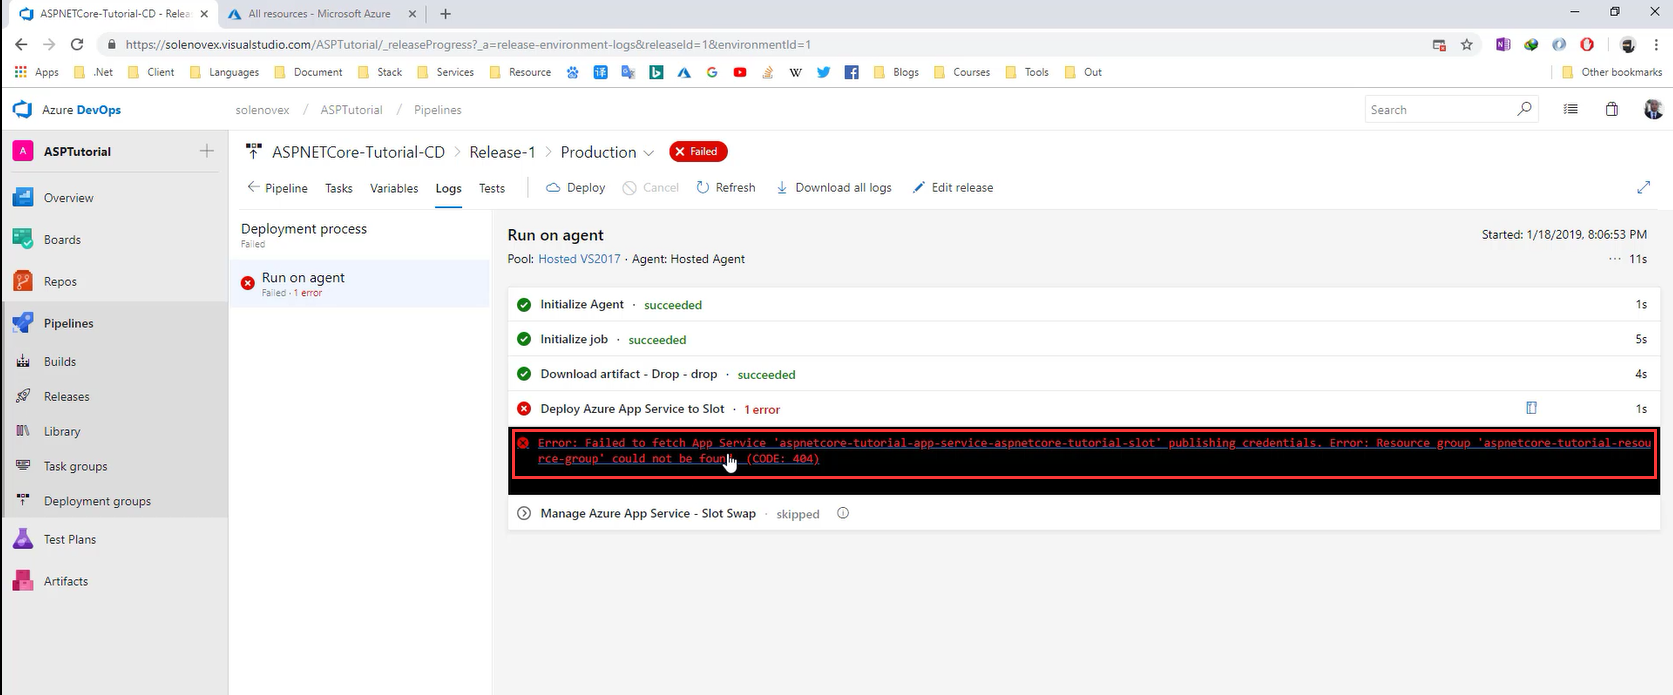This screenshot has width=1673, height=695.
Task: Open Library under Pipelines
Action: 62,432
